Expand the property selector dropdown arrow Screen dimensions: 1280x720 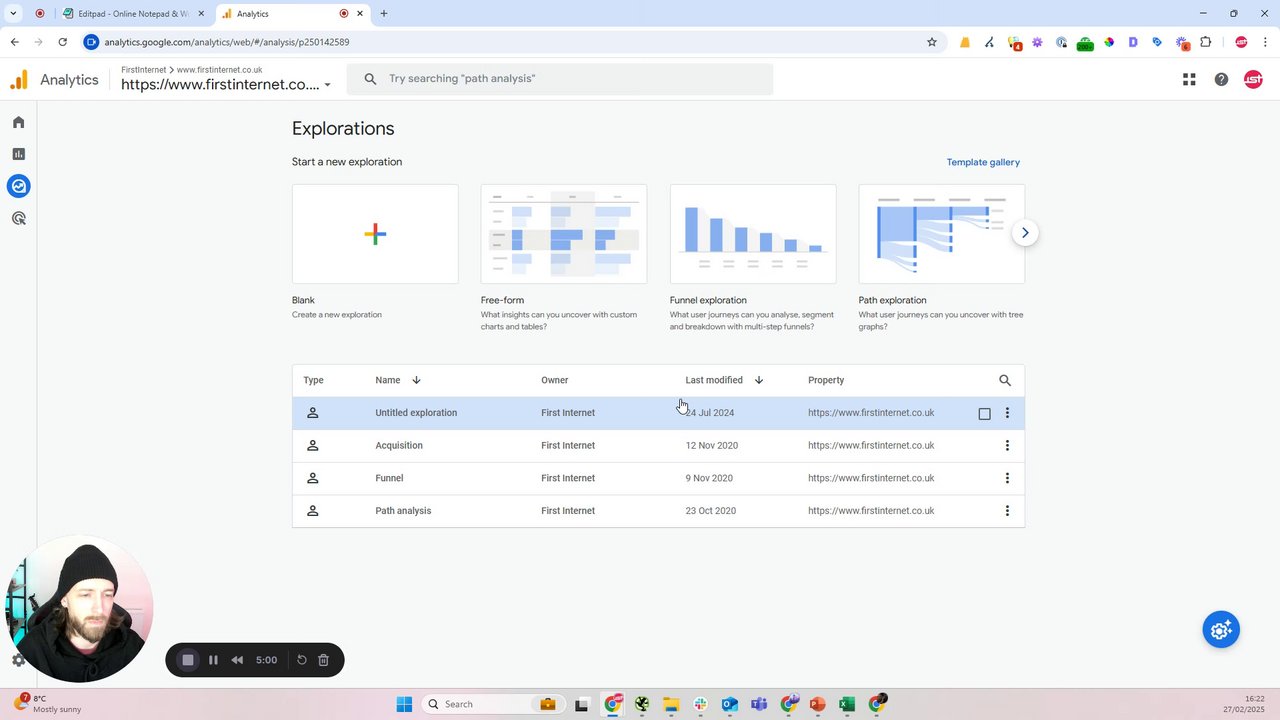coord(327,85)
